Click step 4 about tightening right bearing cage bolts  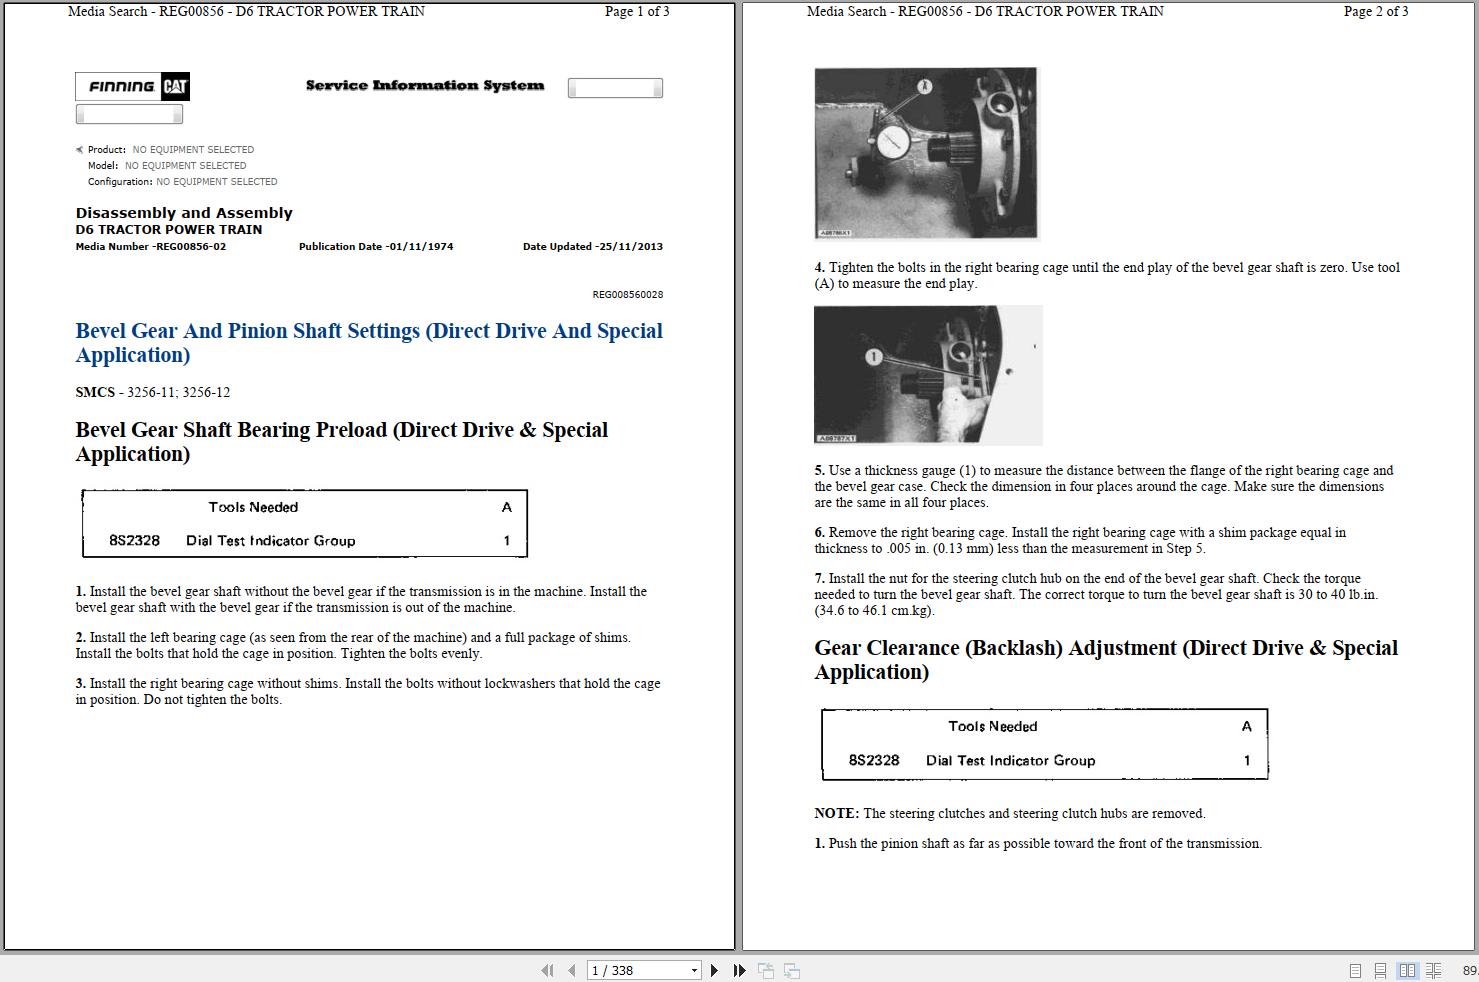coord(1107,276)
